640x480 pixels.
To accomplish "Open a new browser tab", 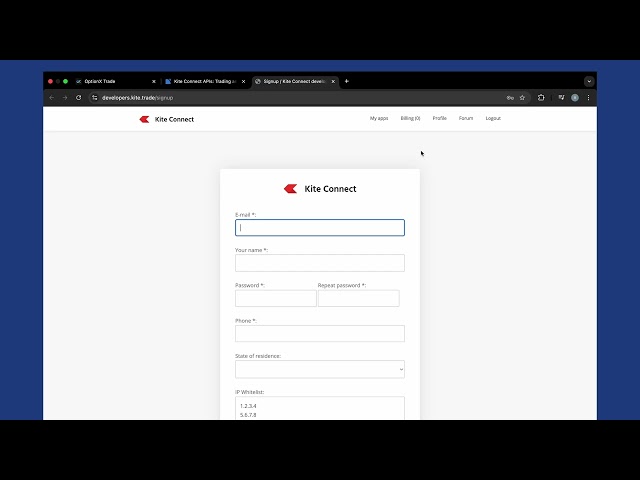I will (x=347, y=81).
